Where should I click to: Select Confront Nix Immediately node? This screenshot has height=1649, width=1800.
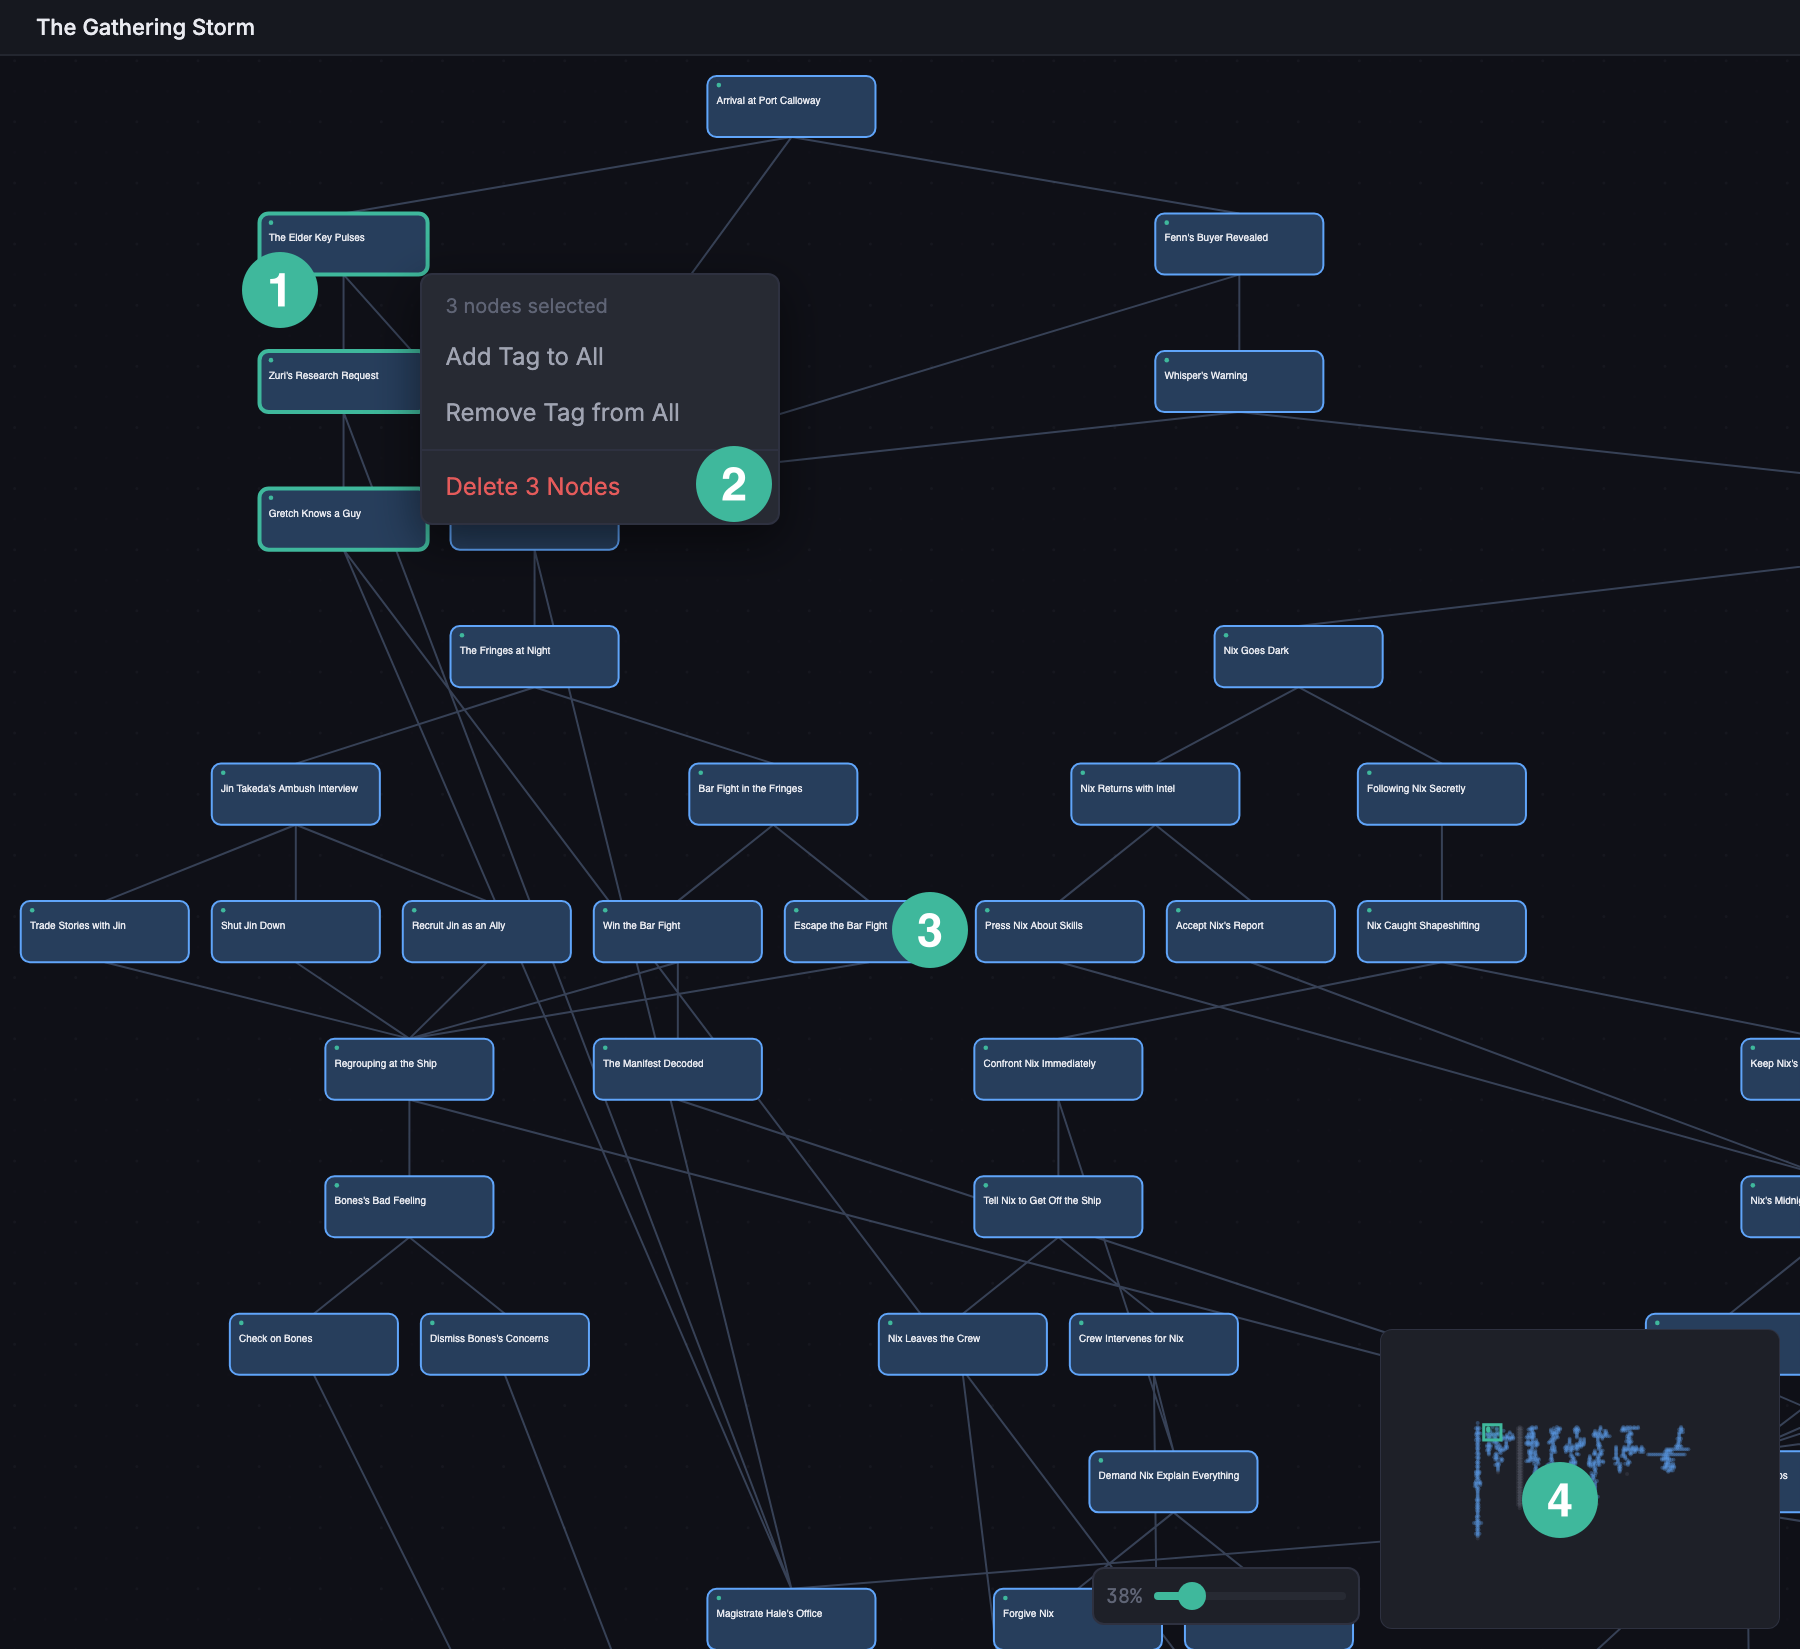(1058, 1070)
